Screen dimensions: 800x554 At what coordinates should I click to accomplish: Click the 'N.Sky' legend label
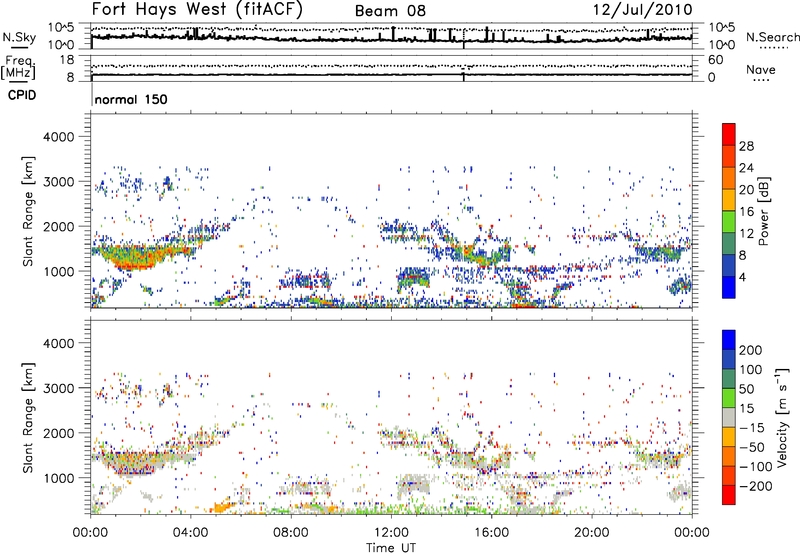click(19, 37)
